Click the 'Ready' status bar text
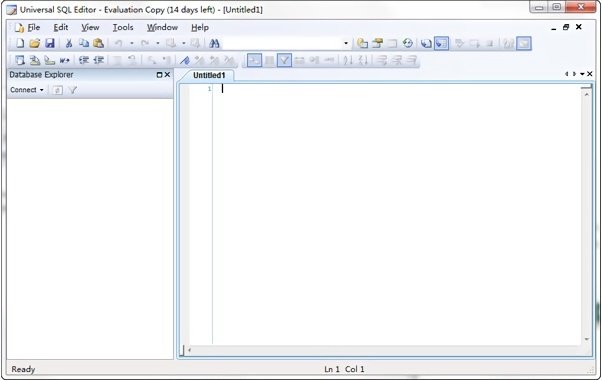 click(x=23, y=369)
